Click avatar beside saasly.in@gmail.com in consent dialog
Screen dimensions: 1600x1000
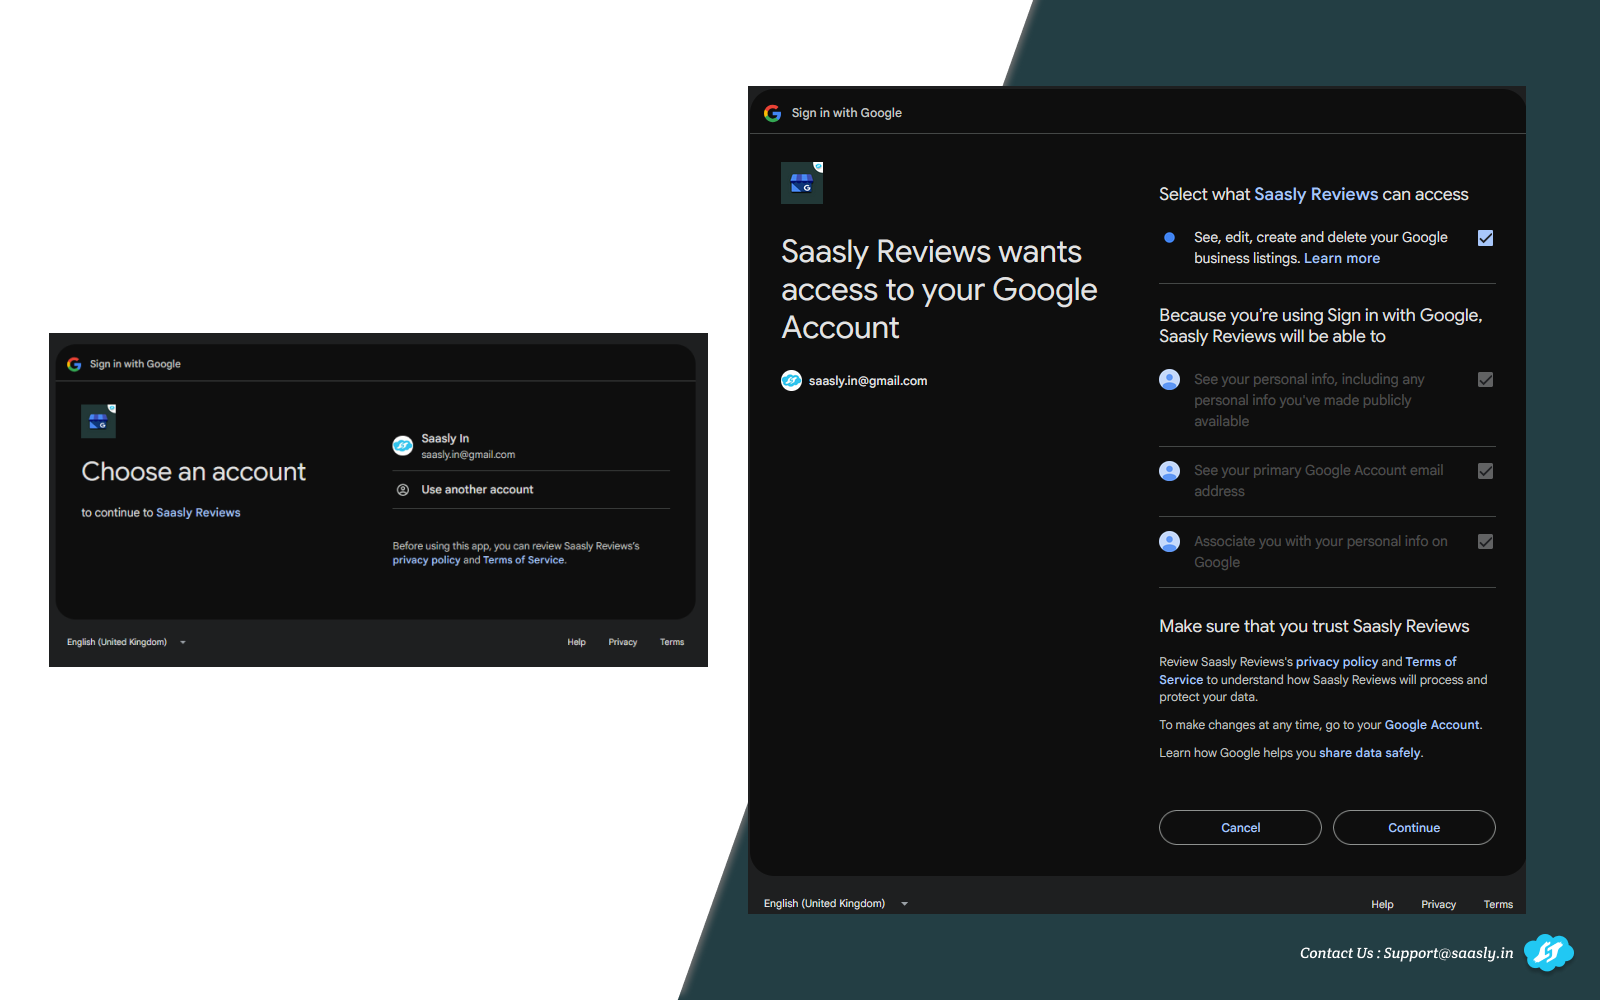tap(791, 381)
